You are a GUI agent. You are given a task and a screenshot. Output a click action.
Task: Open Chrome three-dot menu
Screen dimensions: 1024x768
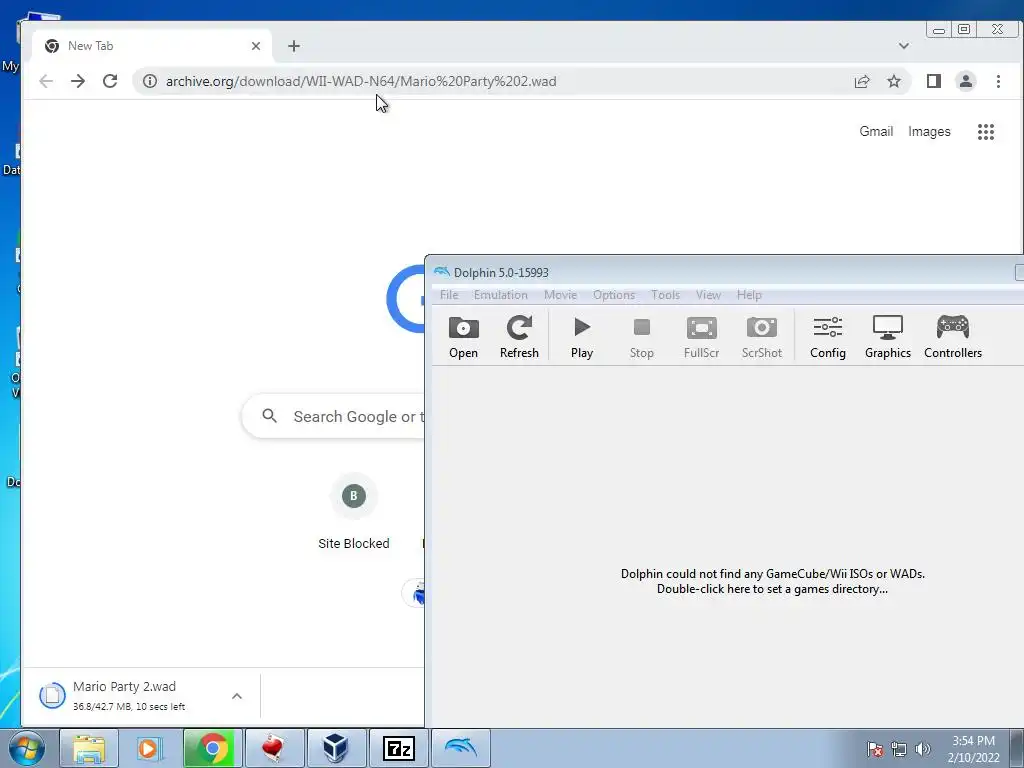(x=998, y=81)
